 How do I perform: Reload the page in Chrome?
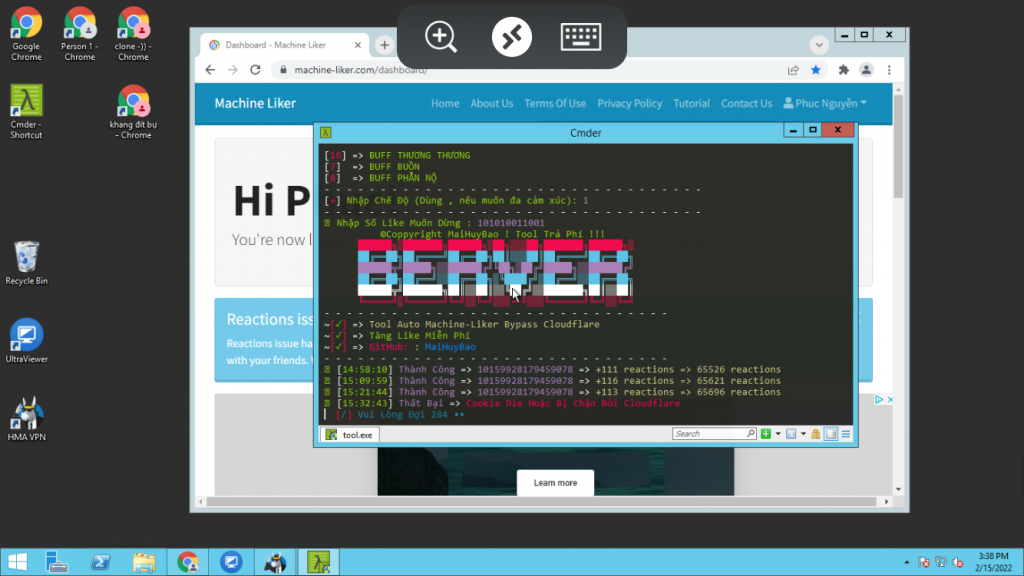pyautogui.click(x=255, y=70)
